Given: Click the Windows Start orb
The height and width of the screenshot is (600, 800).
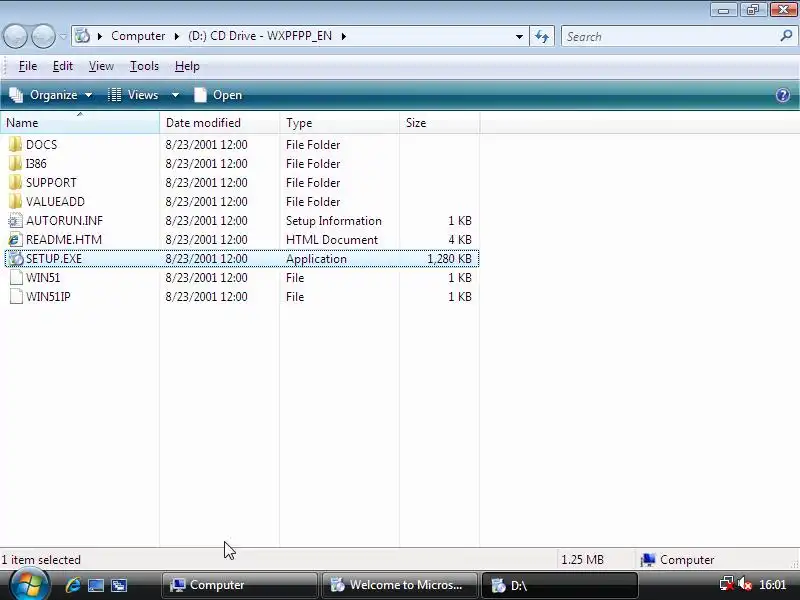Looking at the screenshot, I should 29,585.
